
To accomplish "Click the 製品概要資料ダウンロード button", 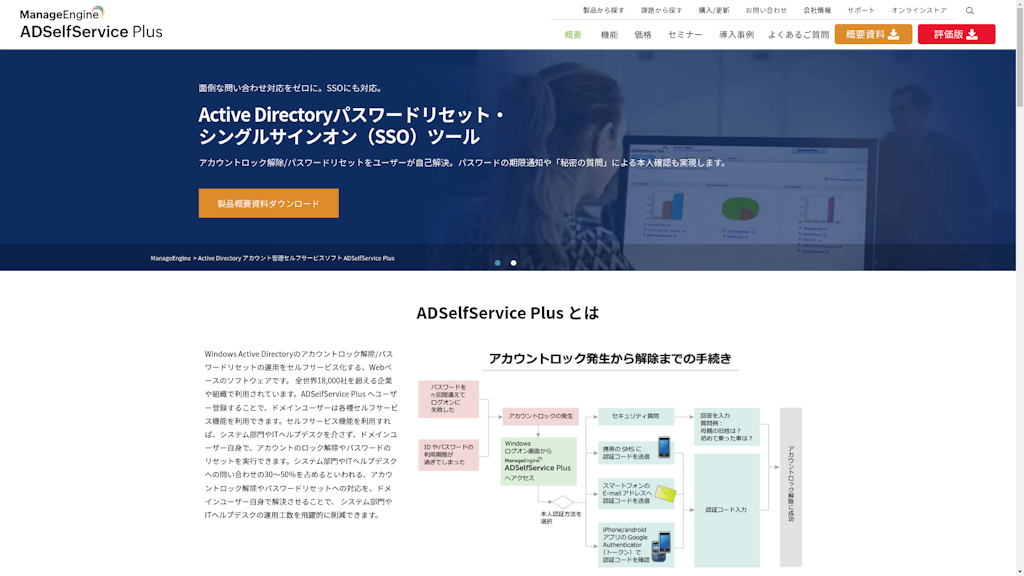I will coord(268,202).
